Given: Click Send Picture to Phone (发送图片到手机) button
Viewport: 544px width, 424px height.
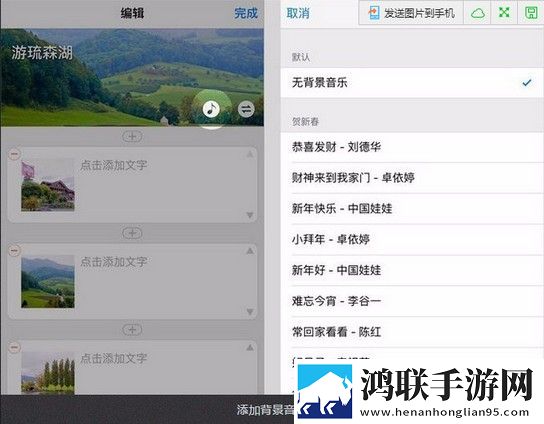Looking at the screenshot, I should coord(411,13).
